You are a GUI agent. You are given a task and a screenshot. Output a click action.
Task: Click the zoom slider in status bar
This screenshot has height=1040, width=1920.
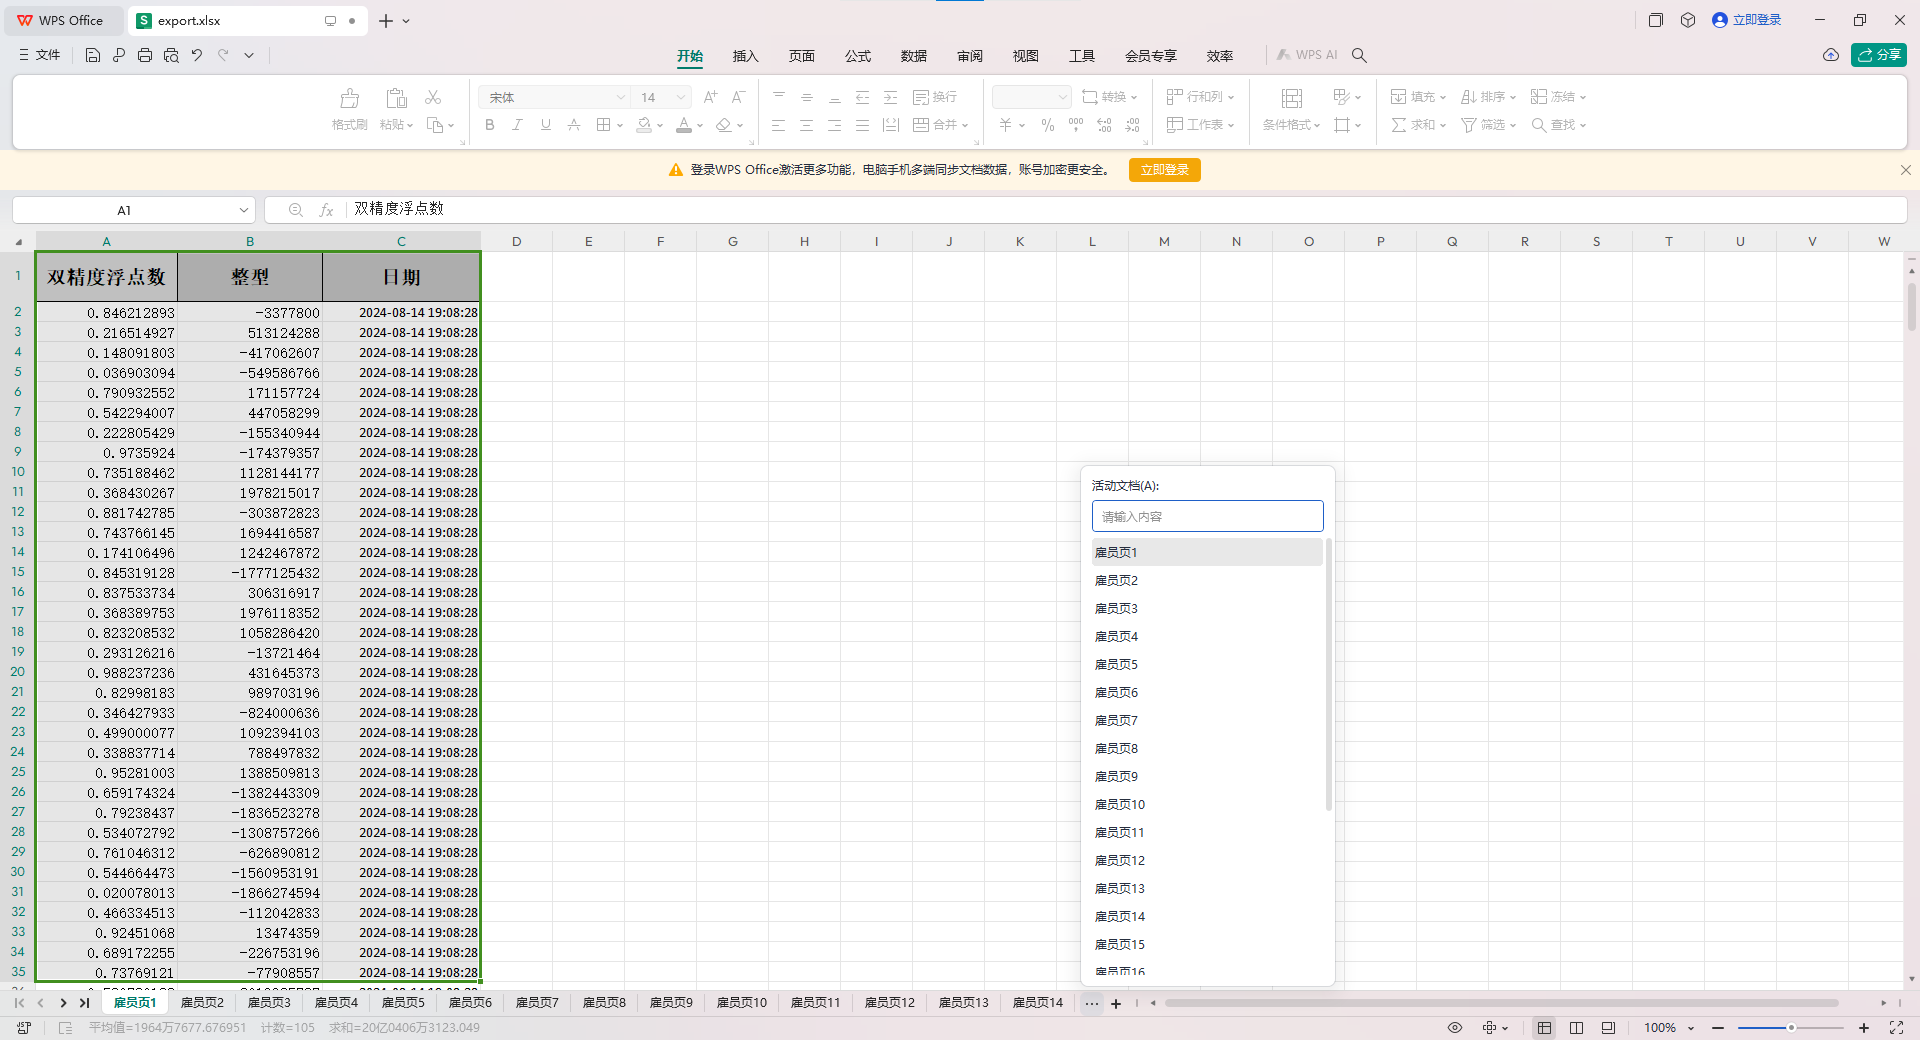(1791, 1027)
